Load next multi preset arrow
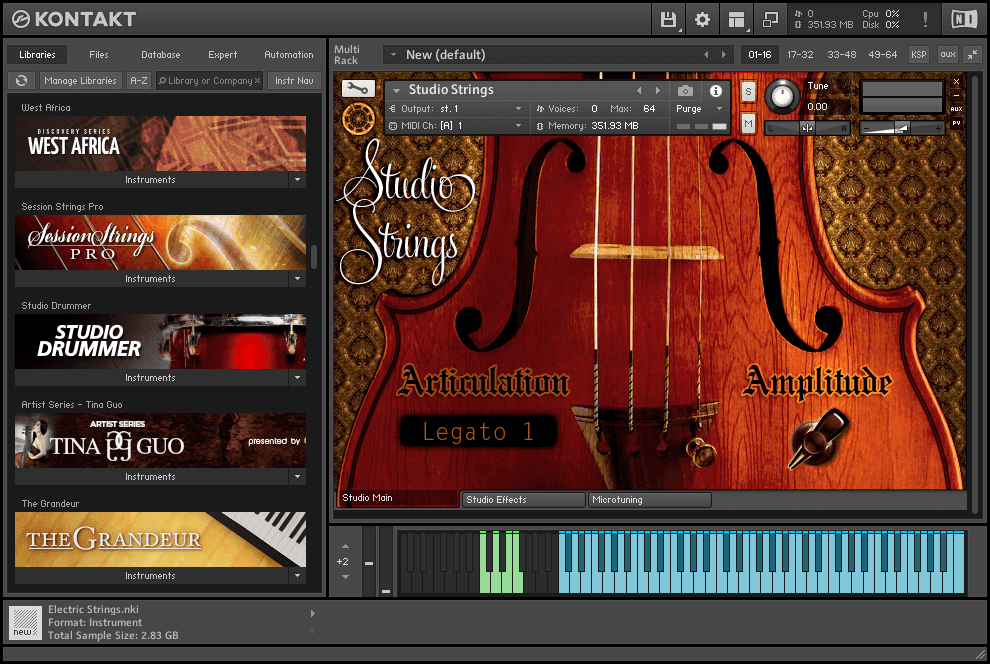 coord(724,55)
